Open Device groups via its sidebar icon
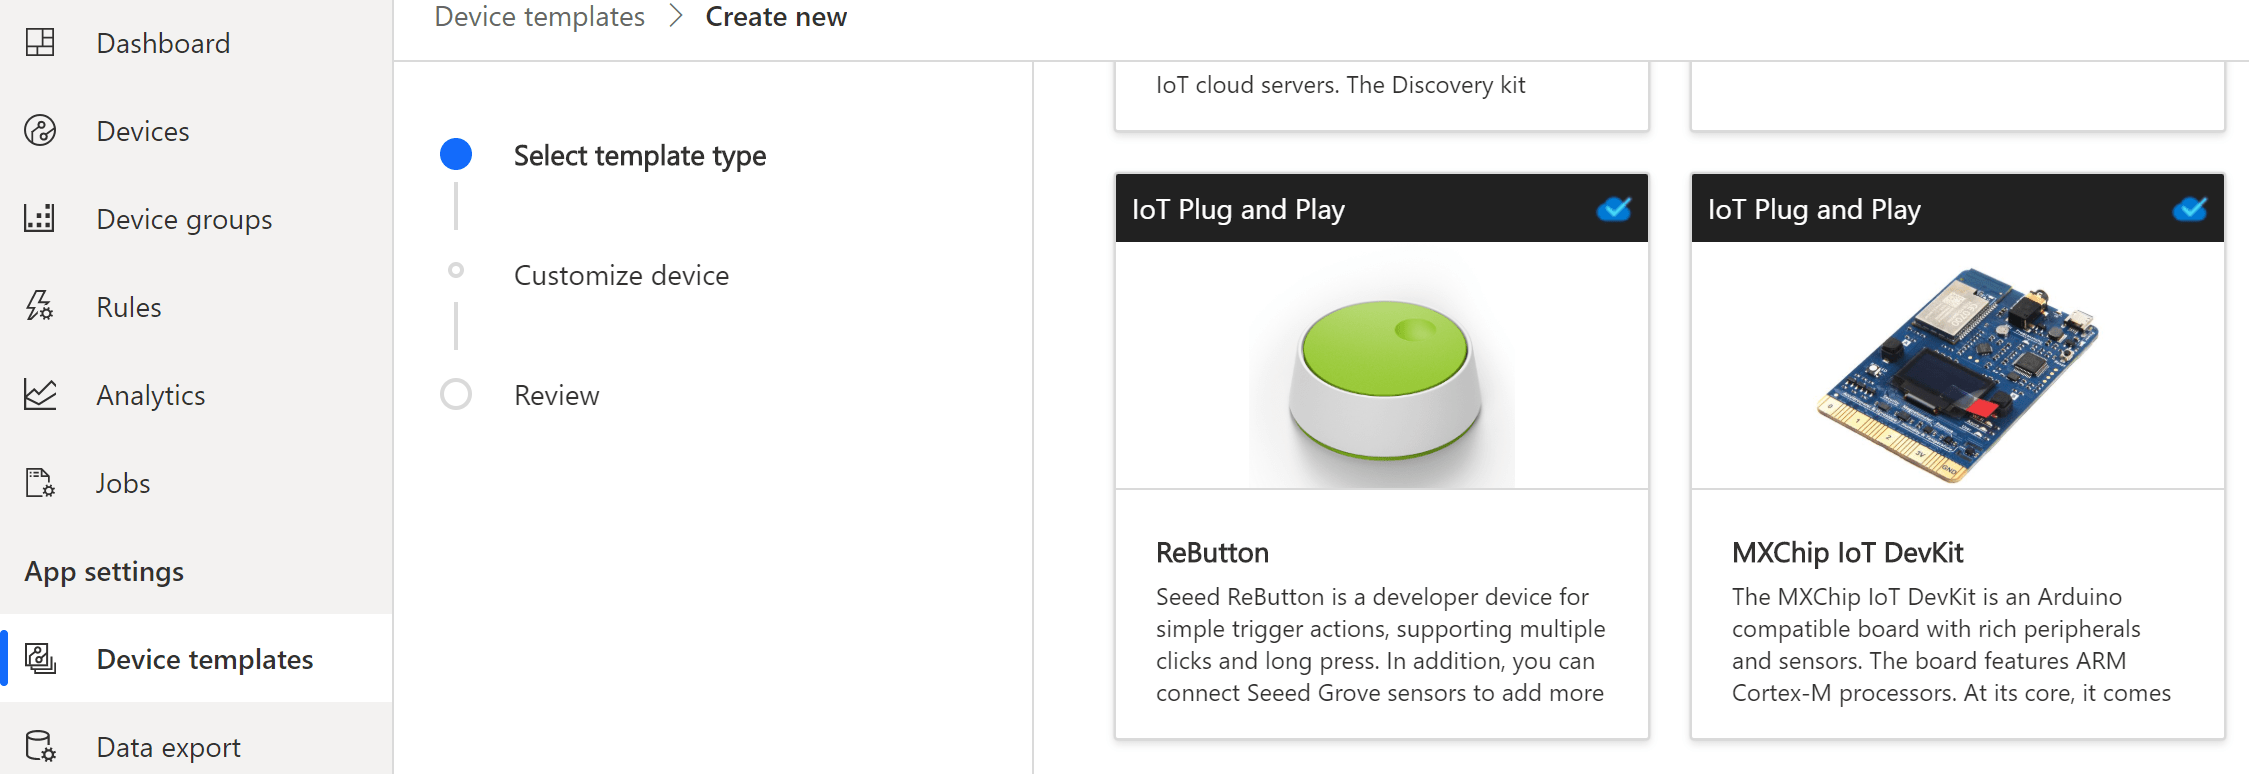Screen dimensions: 2249x774 (38, 218)
